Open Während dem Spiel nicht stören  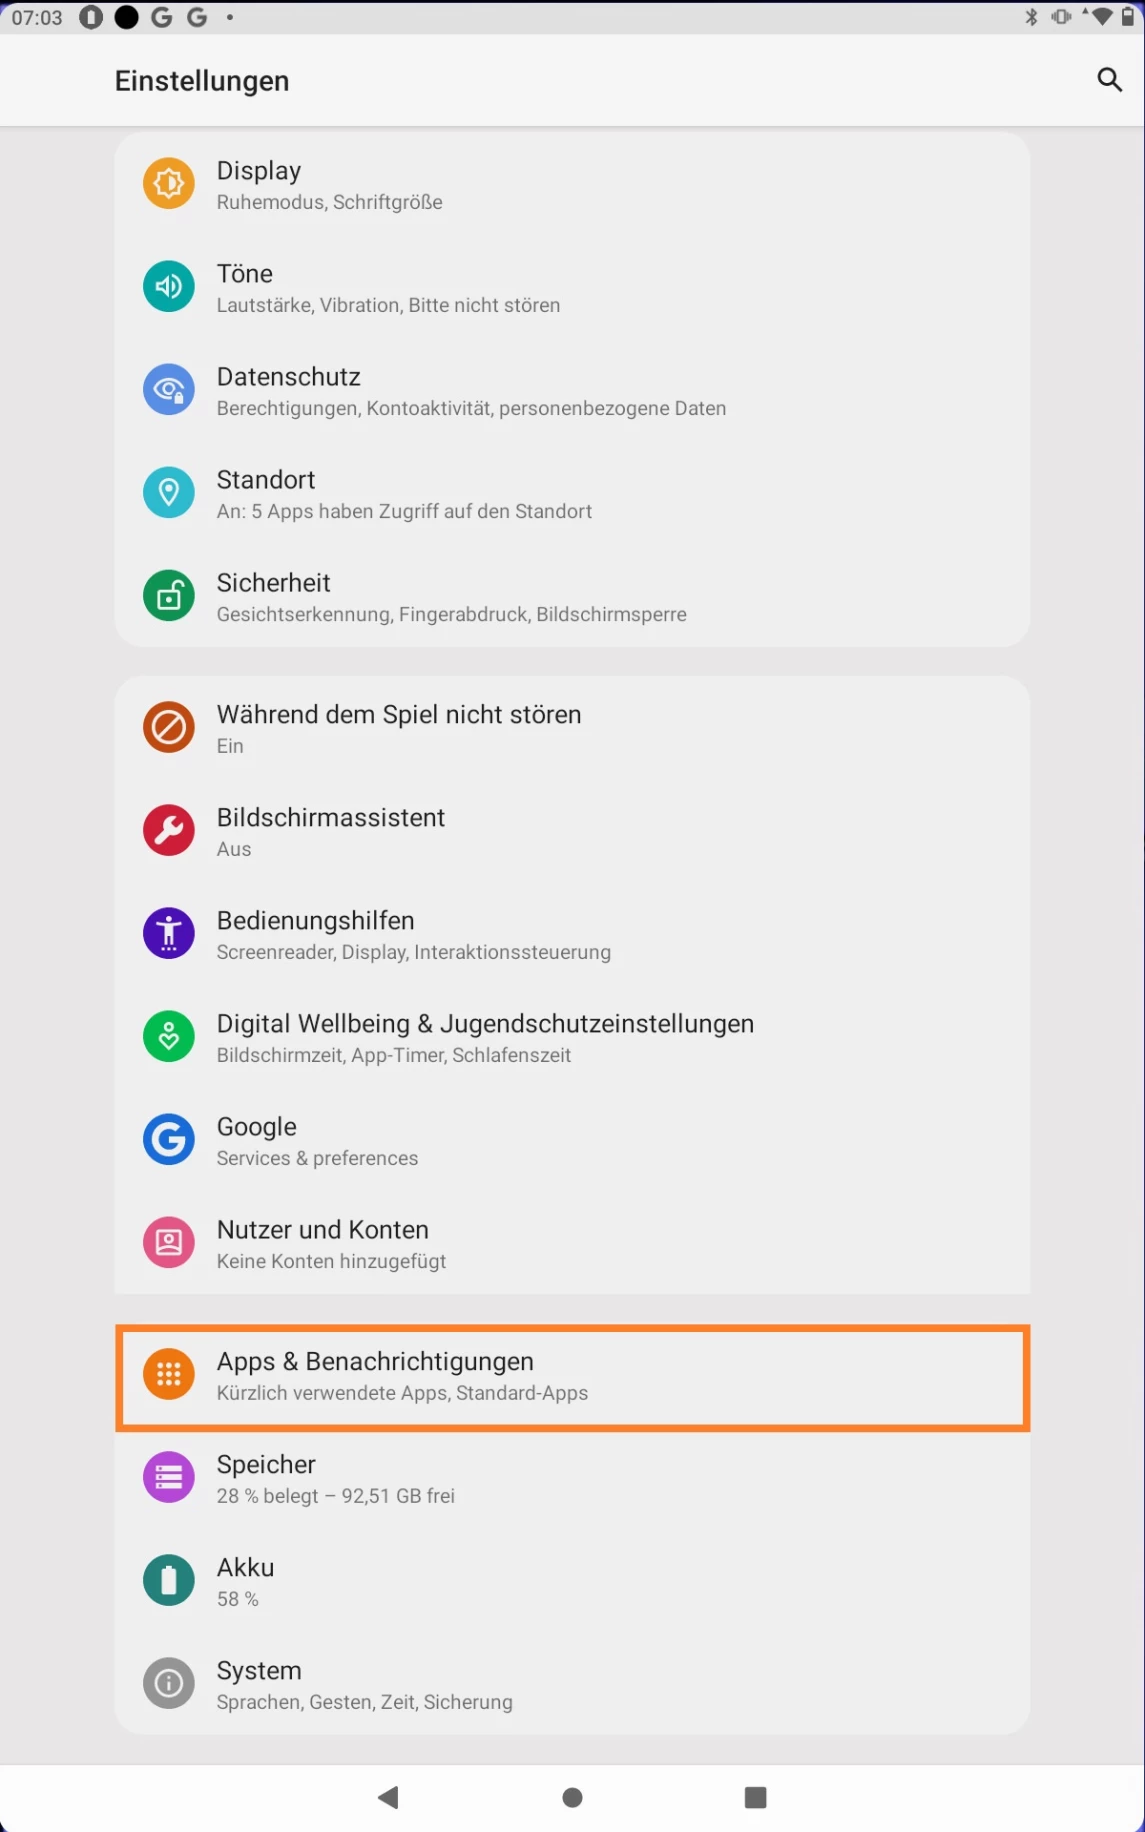[x=572, y=728]
